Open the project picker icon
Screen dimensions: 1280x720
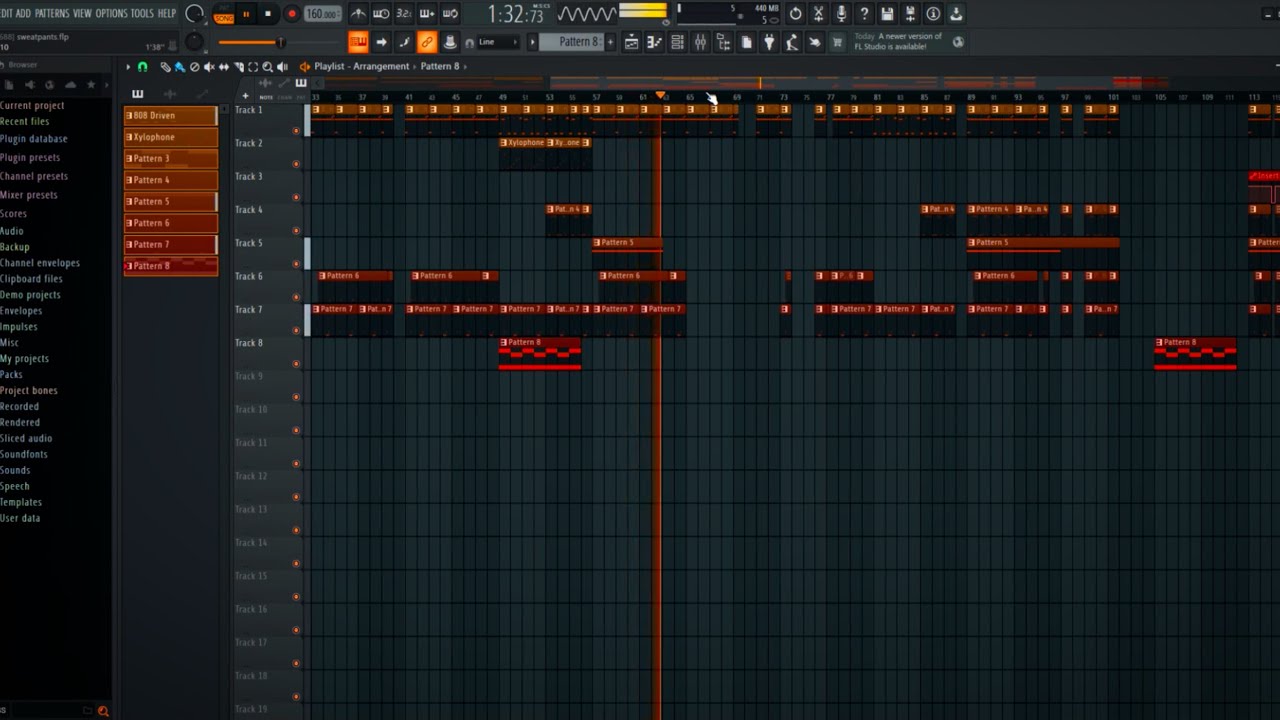click(x=746, y=42)
